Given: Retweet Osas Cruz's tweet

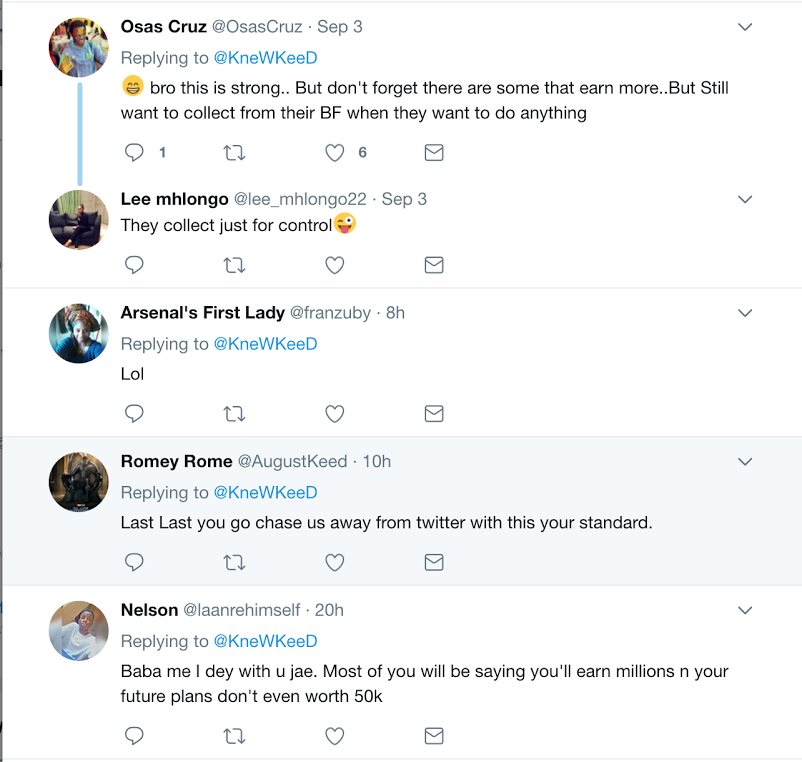Looking at the screenshot, I should coord(234,153).
